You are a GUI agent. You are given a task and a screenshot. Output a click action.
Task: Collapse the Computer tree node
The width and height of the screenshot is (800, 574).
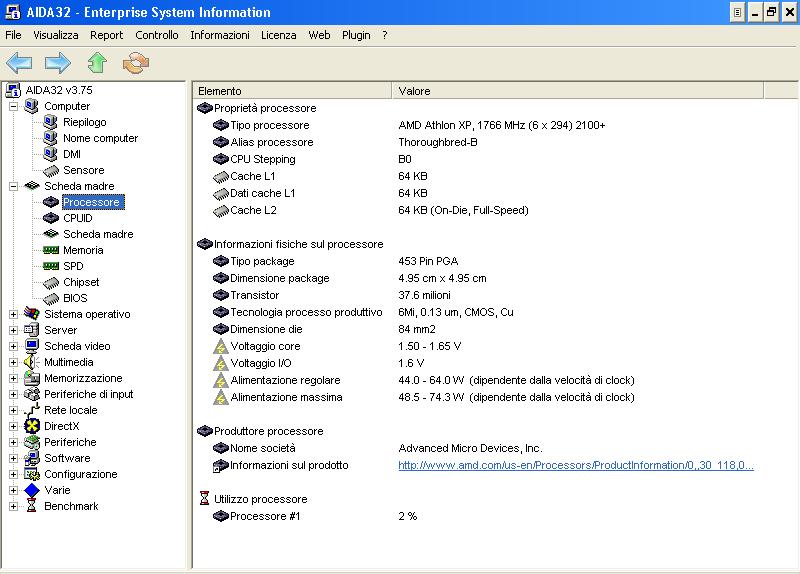pos(13,106)
